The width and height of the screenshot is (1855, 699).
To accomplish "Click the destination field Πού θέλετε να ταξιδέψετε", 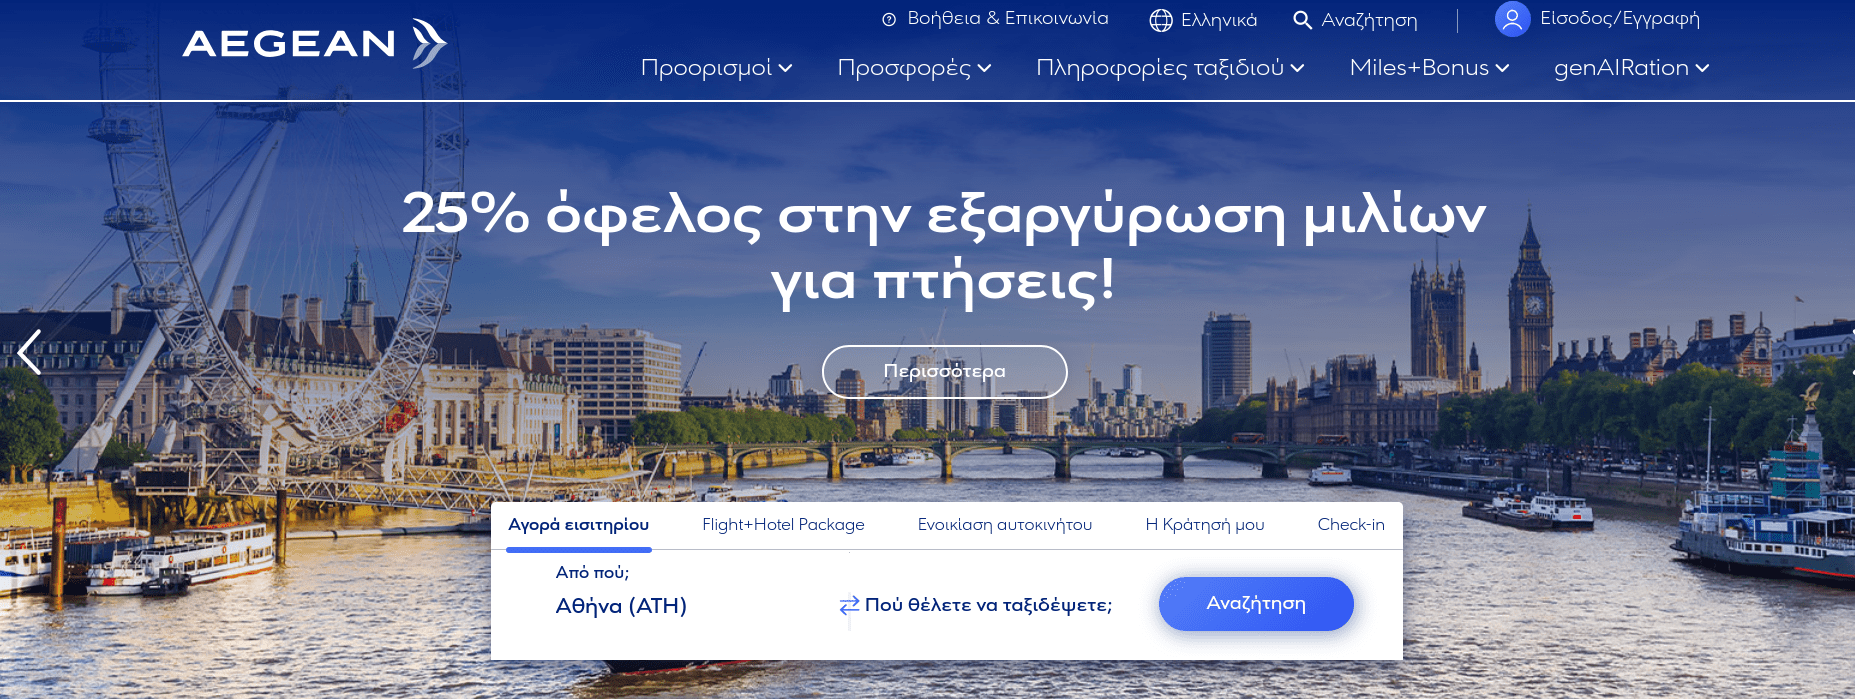I will [x=988, y=605].
